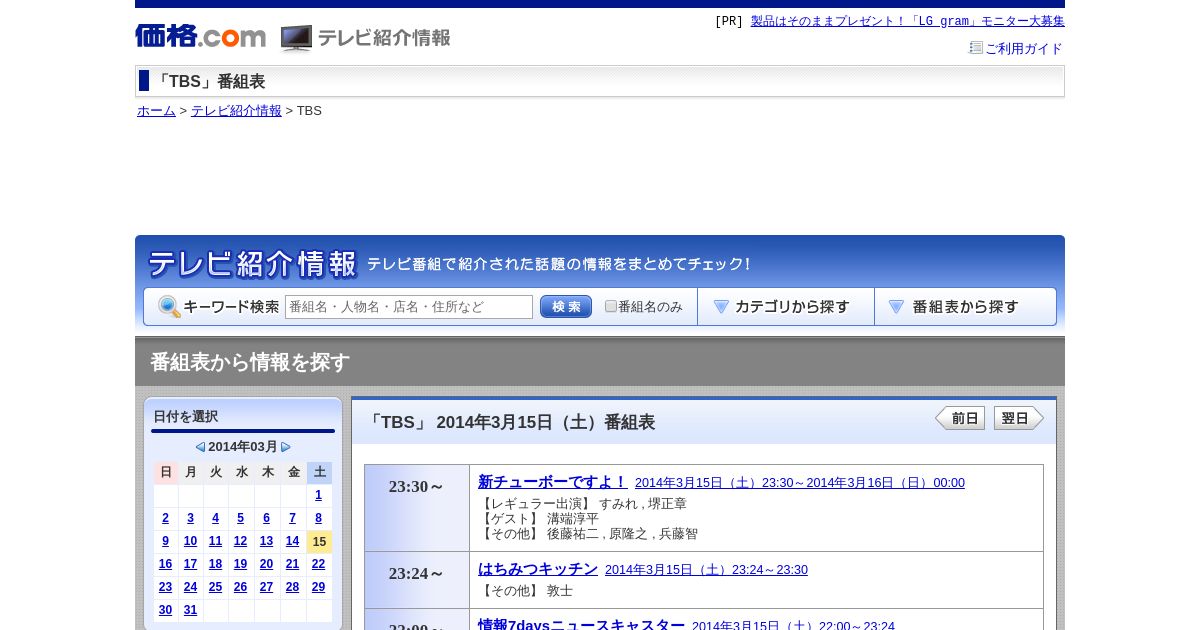The height and width of the screenshot is (630, 1200).
Task: Select March 11 in the calendar
Action: click(215, 541)
